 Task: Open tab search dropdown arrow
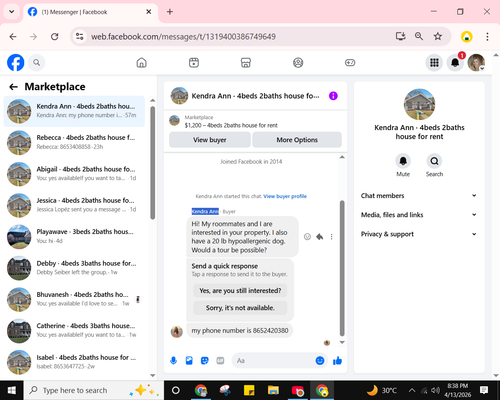pyautogui.click(x=12, y=12)
